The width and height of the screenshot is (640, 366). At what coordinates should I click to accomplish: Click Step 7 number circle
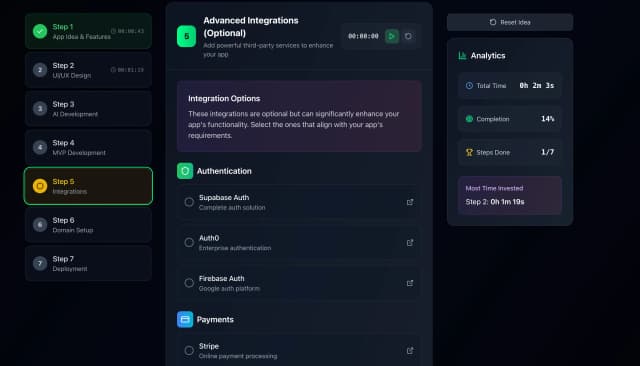(40, 263)
